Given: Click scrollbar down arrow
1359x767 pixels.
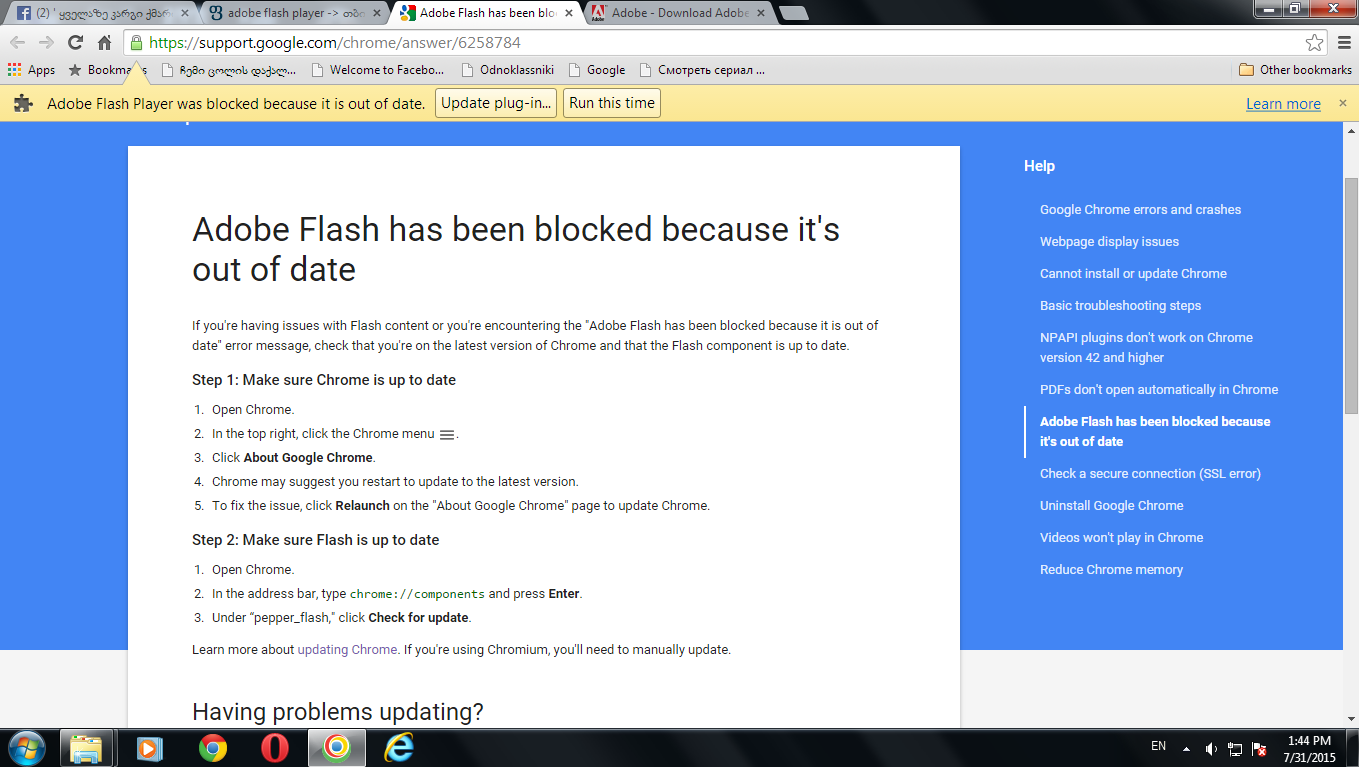Looking at the screenshot, I should pyautogui.click(x=1350, y=720).
